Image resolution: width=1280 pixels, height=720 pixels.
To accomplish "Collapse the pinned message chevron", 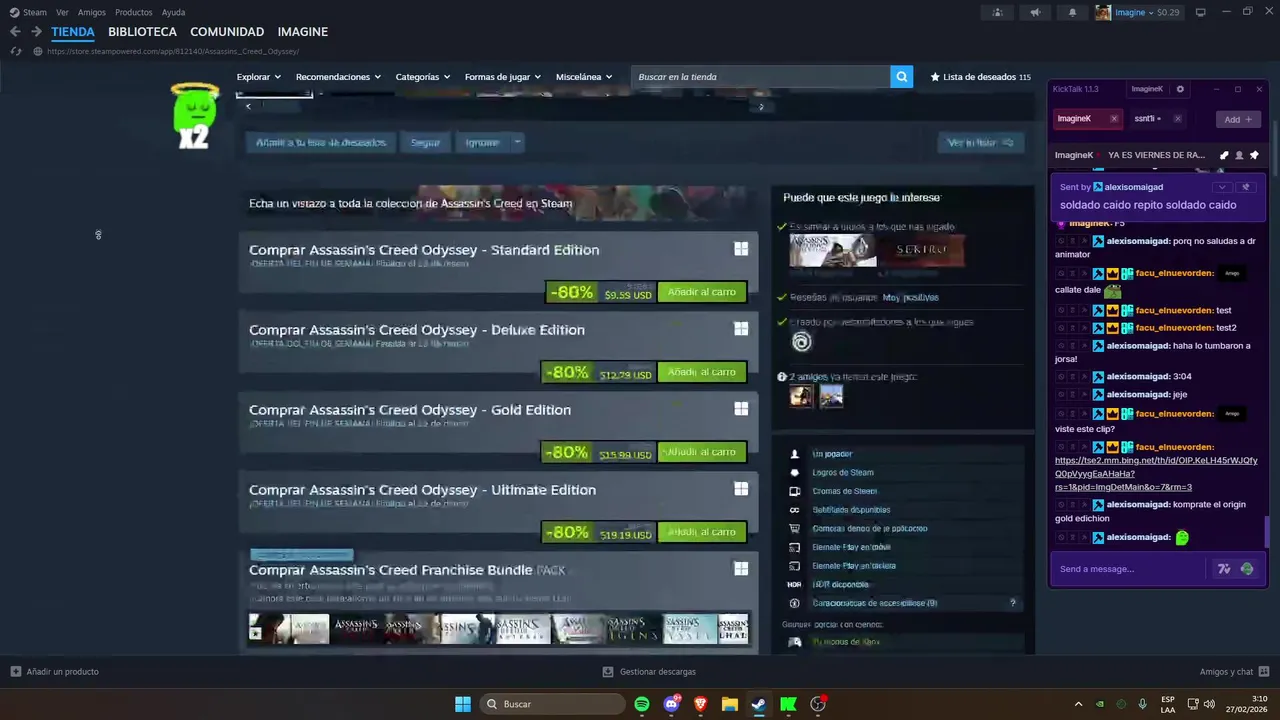I will coord(1221,187).
